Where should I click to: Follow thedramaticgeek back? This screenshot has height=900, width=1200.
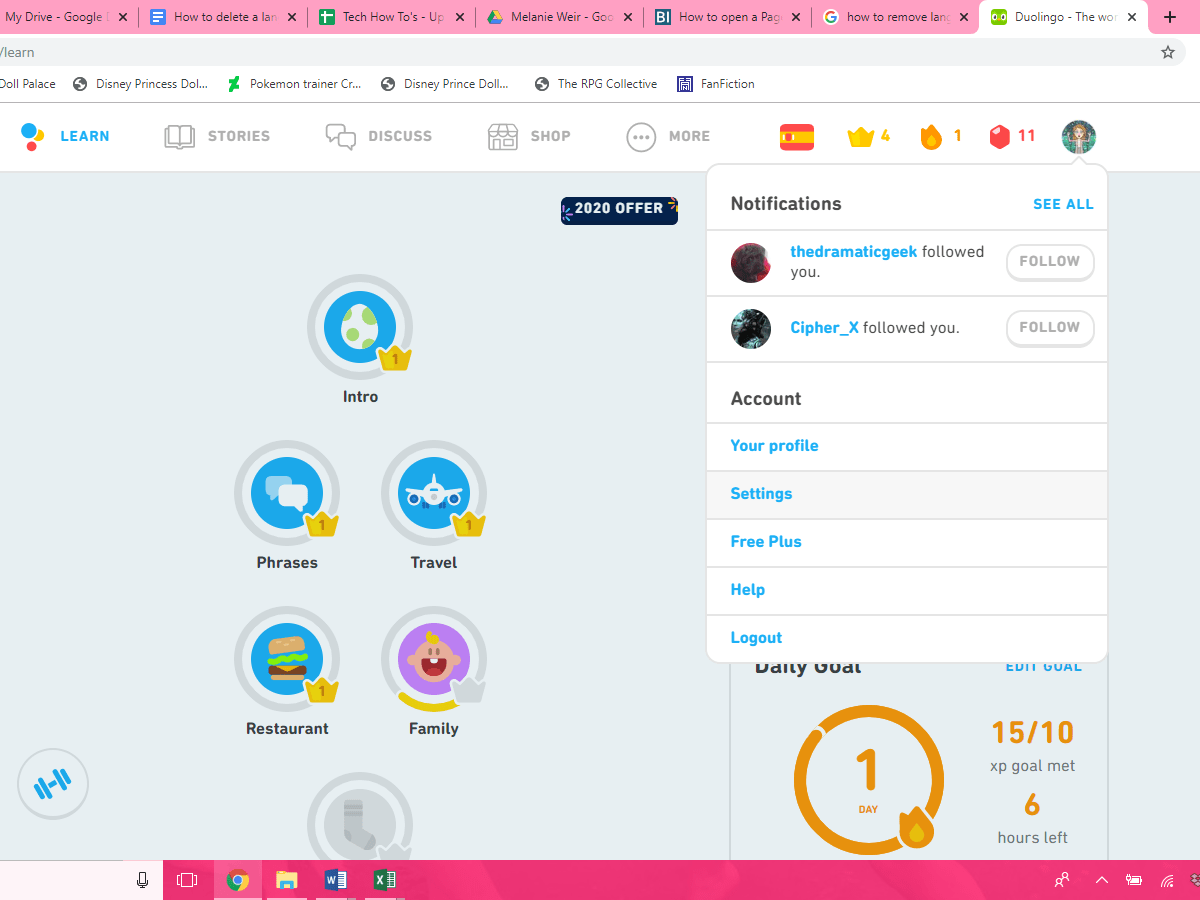point(1050,262)
